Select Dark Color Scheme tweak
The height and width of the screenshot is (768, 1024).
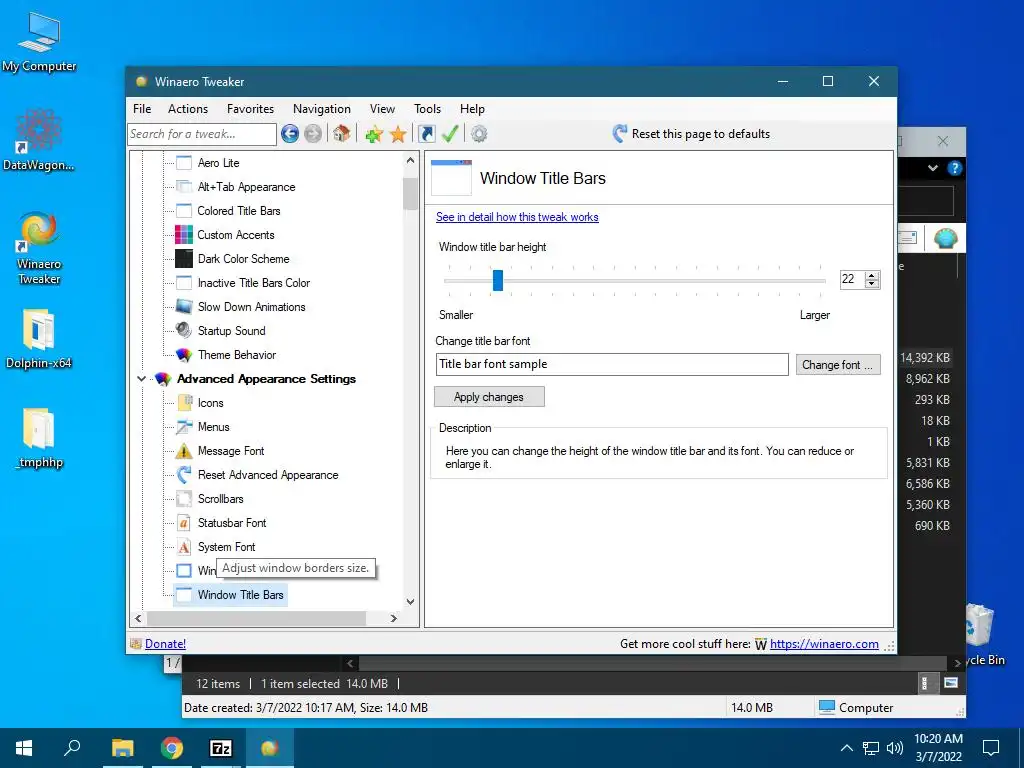(x=243, y=259)
